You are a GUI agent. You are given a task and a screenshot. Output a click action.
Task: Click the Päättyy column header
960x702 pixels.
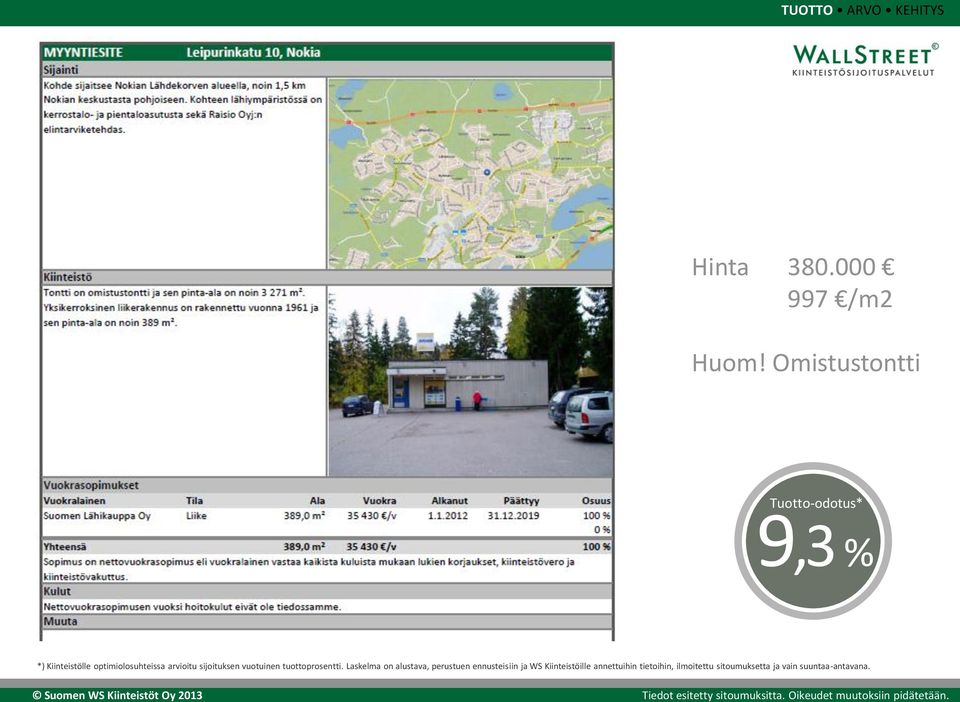pos(521,501)
